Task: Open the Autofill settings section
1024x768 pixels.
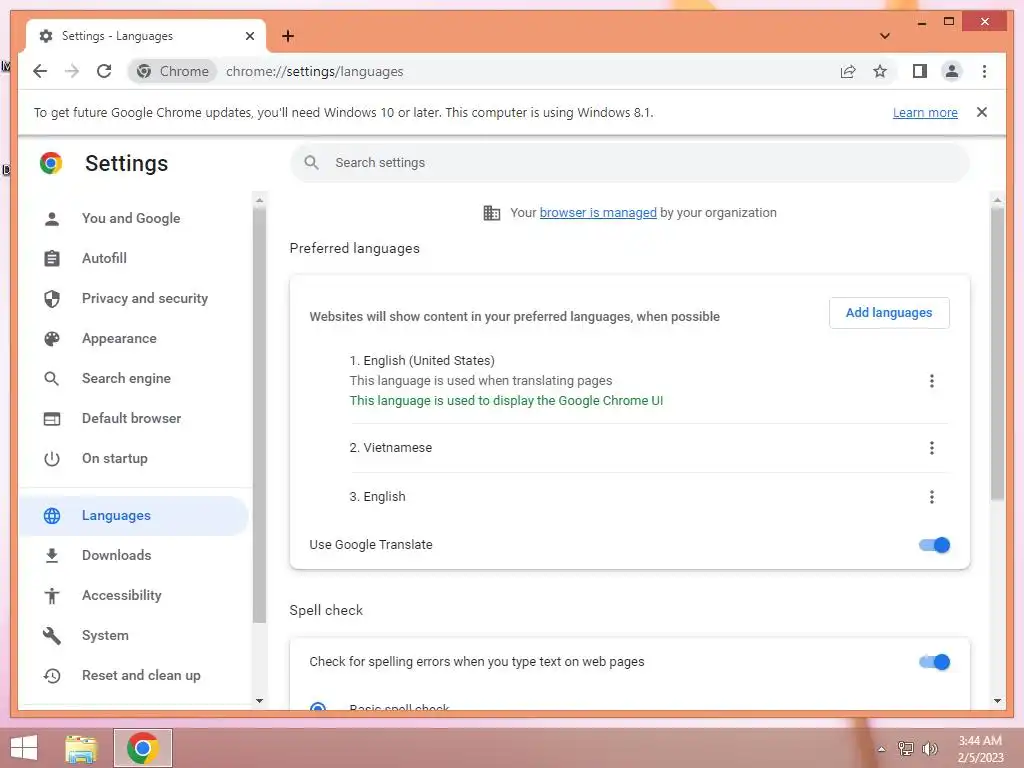Action: [134, 259]
